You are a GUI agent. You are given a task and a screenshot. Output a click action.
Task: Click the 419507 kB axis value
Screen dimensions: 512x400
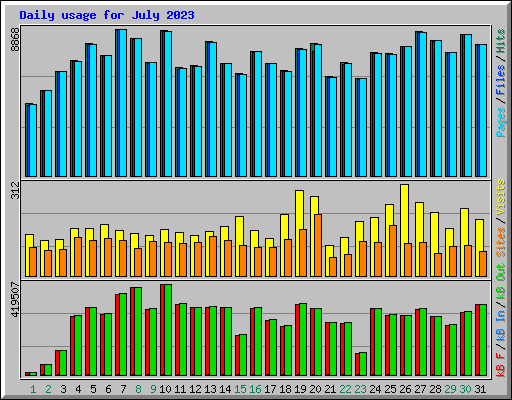point(15,300)
